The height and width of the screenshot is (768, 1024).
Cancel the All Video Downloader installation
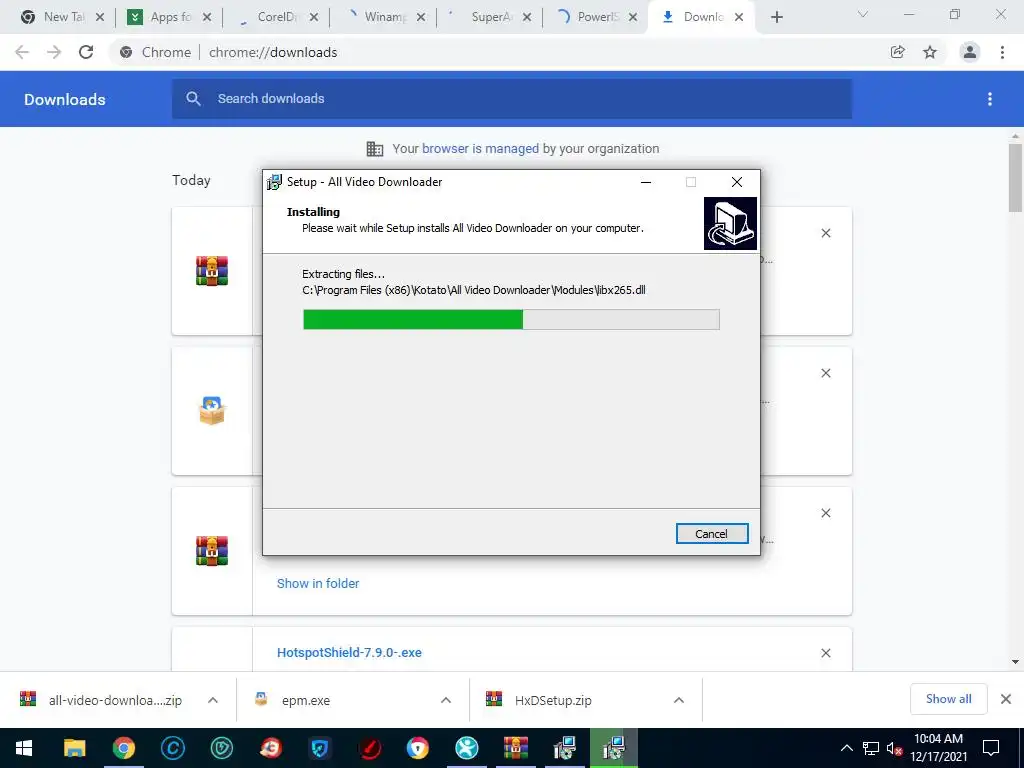[712, 534]
